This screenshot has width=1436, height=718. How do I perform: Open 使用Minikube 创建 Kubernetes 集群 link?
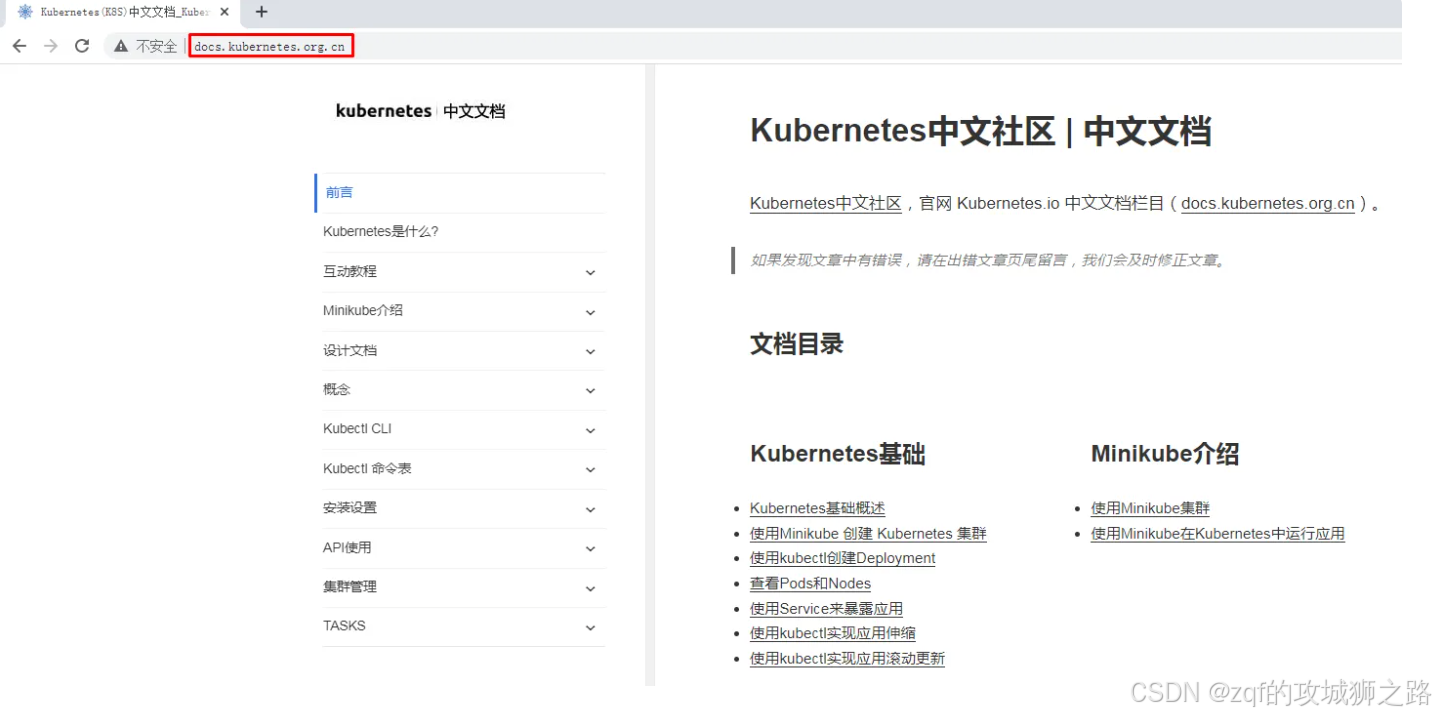click(x=868, y=533)
